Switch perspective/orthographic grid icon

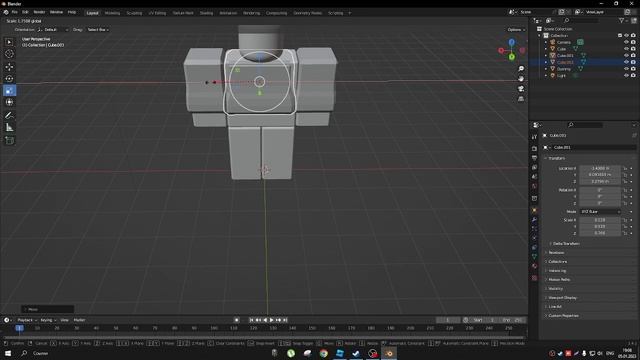[521, 99]
